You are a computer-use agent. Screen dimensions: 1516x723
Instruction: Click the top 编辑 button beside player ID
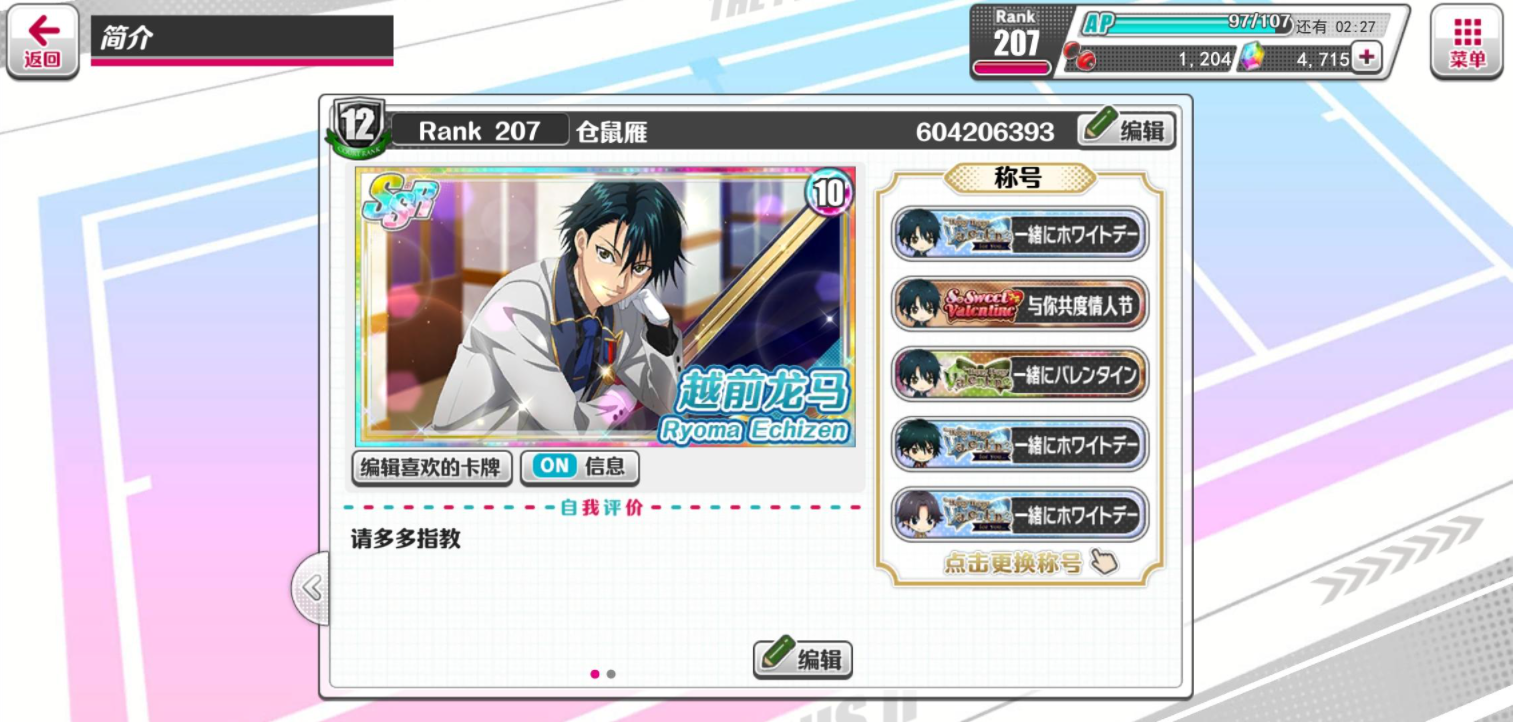(1126, 130)
